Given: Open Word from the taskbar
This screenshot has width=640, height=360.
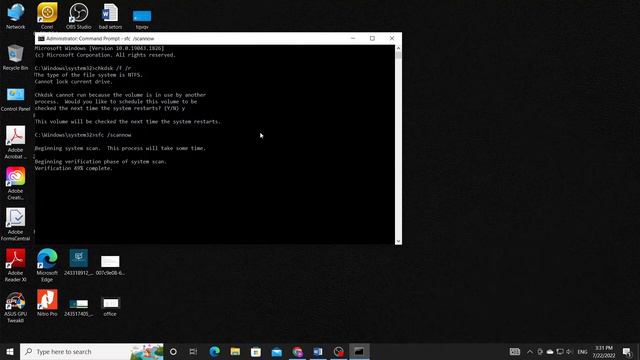Looking at the screenshot, I should pos(318,351).
